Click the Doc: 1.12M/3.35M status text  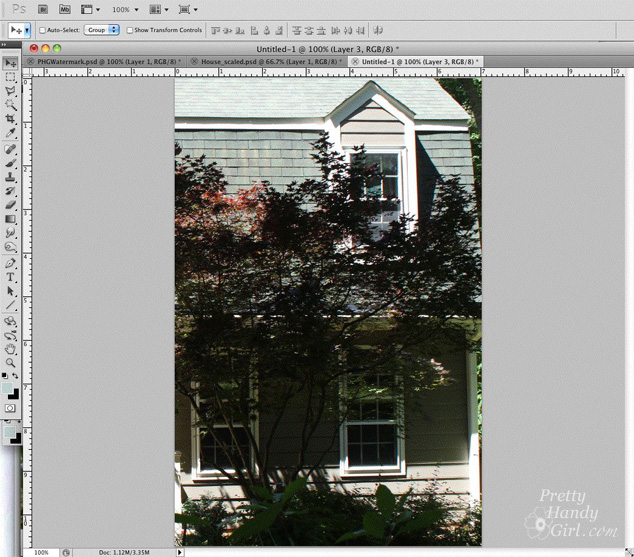point(124,553)
